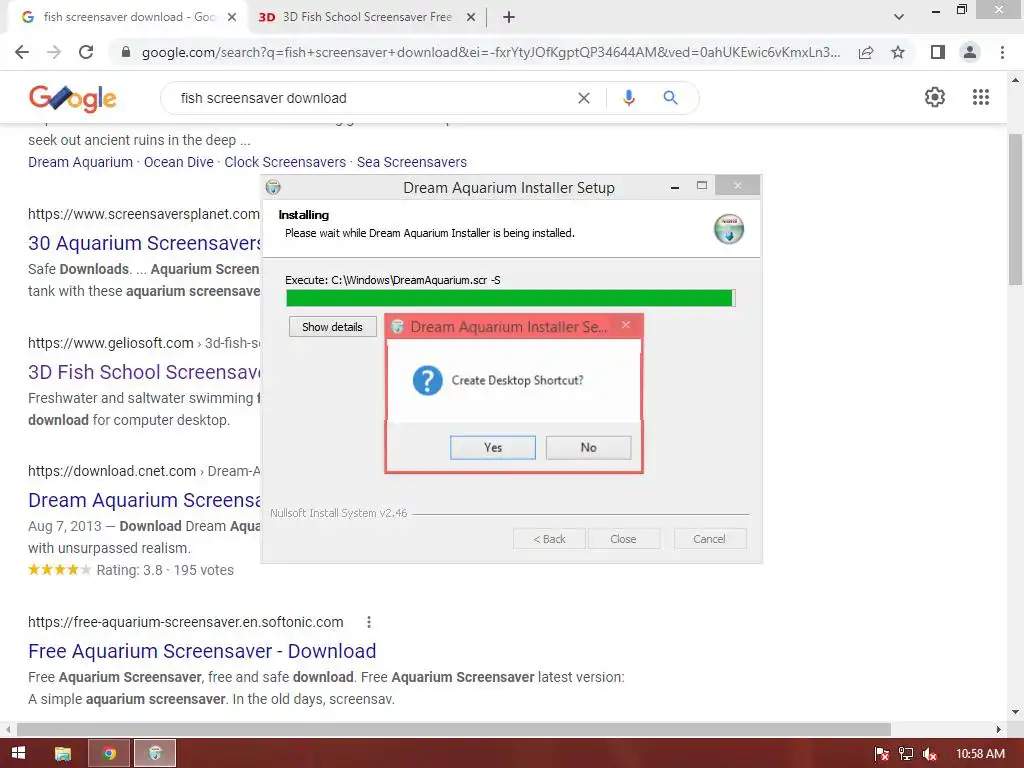Click the Google logo
The image size is (1024, 768).
click(x=72, y=99)
